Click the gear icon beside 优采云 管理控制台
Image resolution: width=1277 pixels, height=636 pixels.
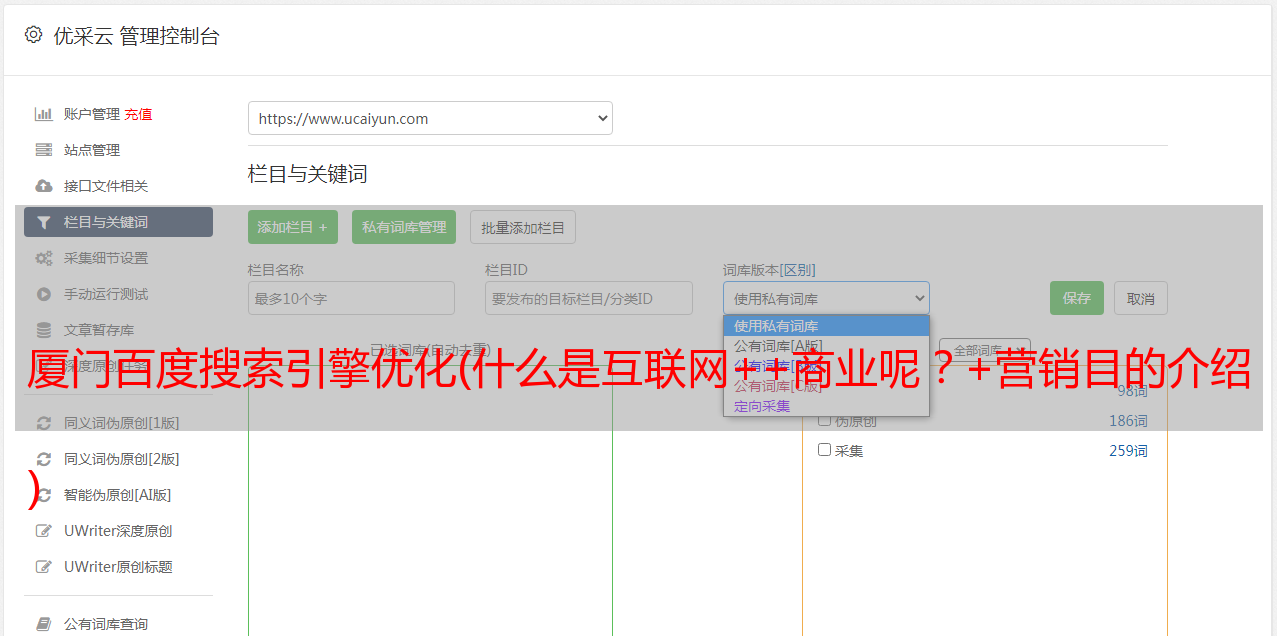pos(33,35)
